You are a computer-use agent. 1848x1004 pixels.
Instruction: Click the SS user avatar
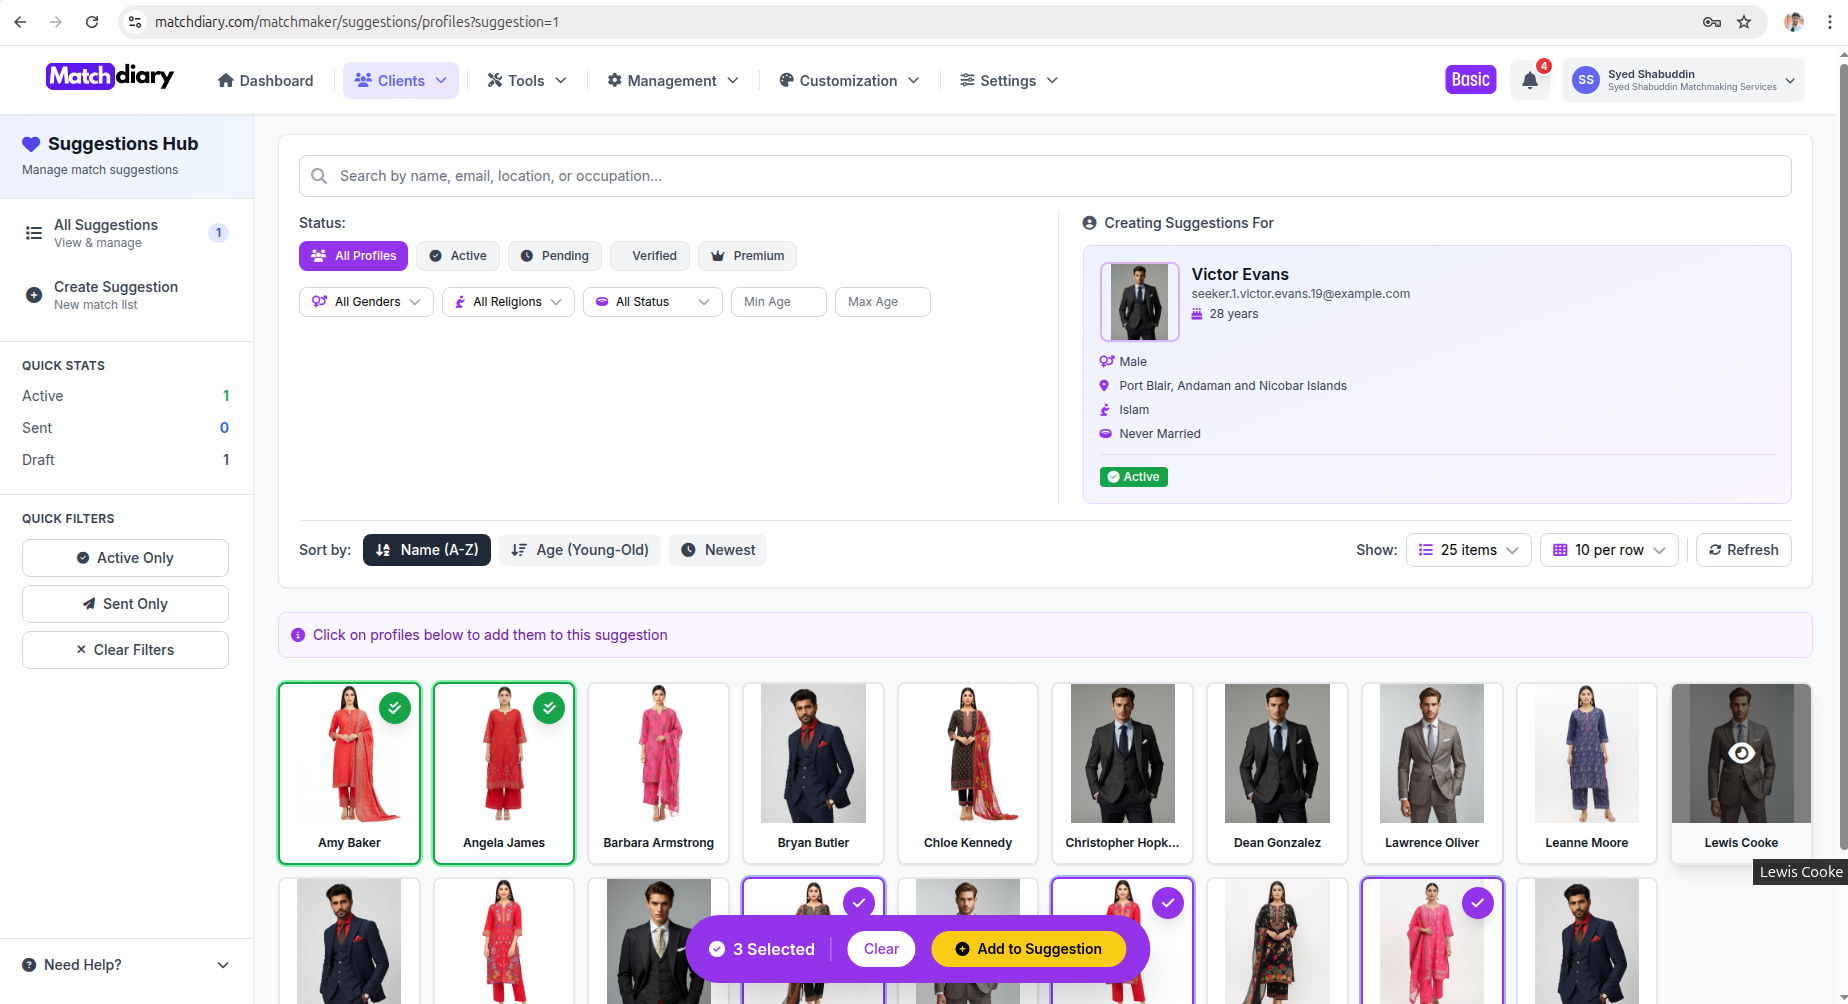1585,80
